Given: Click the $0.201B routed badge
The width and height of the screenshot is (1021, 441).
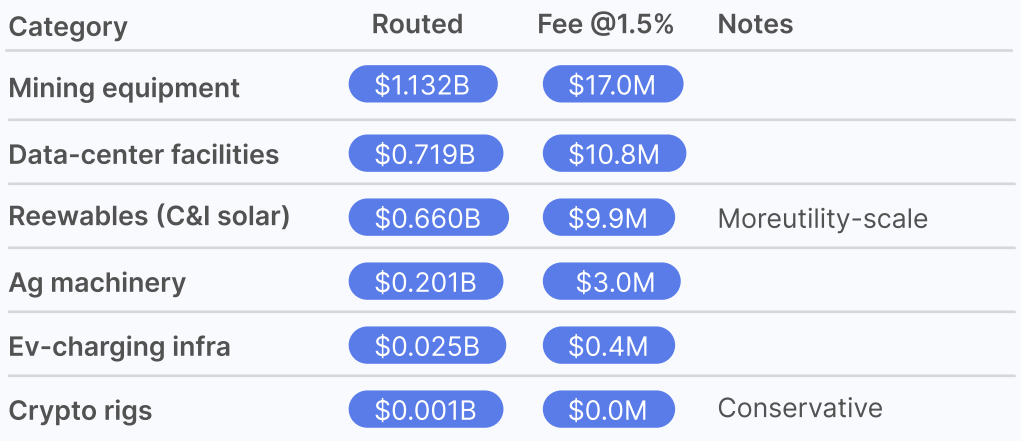Looking at the screenshot, I should click(425, 282).
